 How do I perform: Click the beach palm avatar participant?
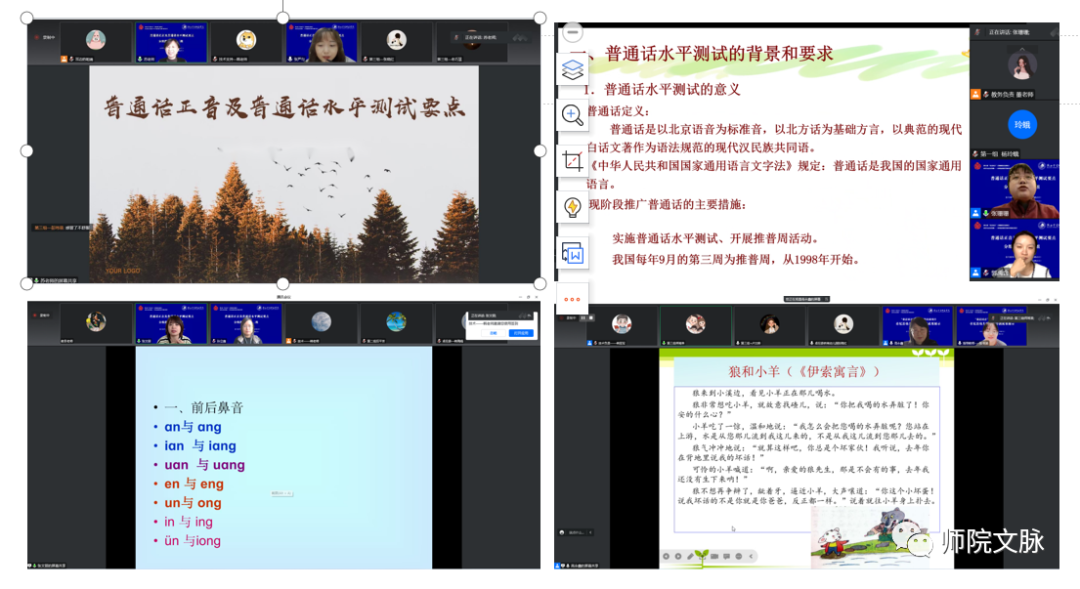pyautogui.click(x=397, y=322)
